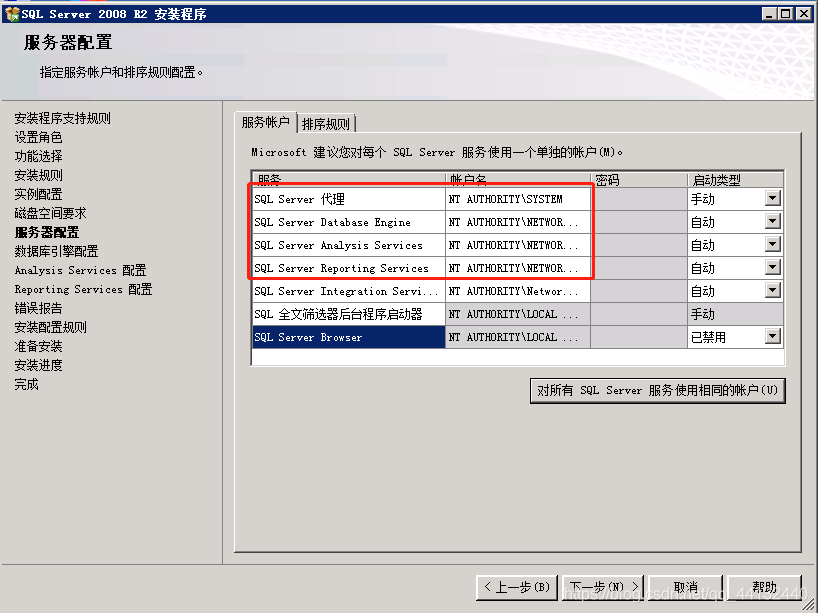Click the 密码 column header

(639, 179)
